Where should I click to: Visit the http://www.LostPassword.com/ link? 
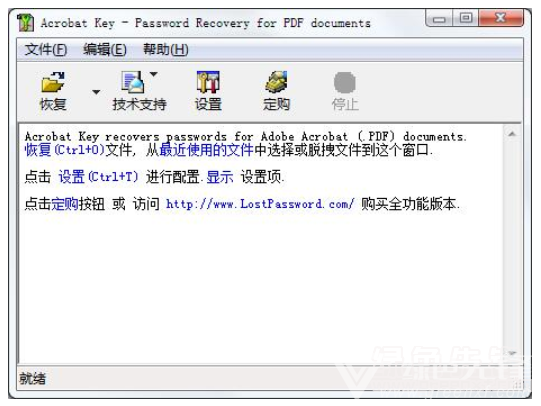coord(260,204)
